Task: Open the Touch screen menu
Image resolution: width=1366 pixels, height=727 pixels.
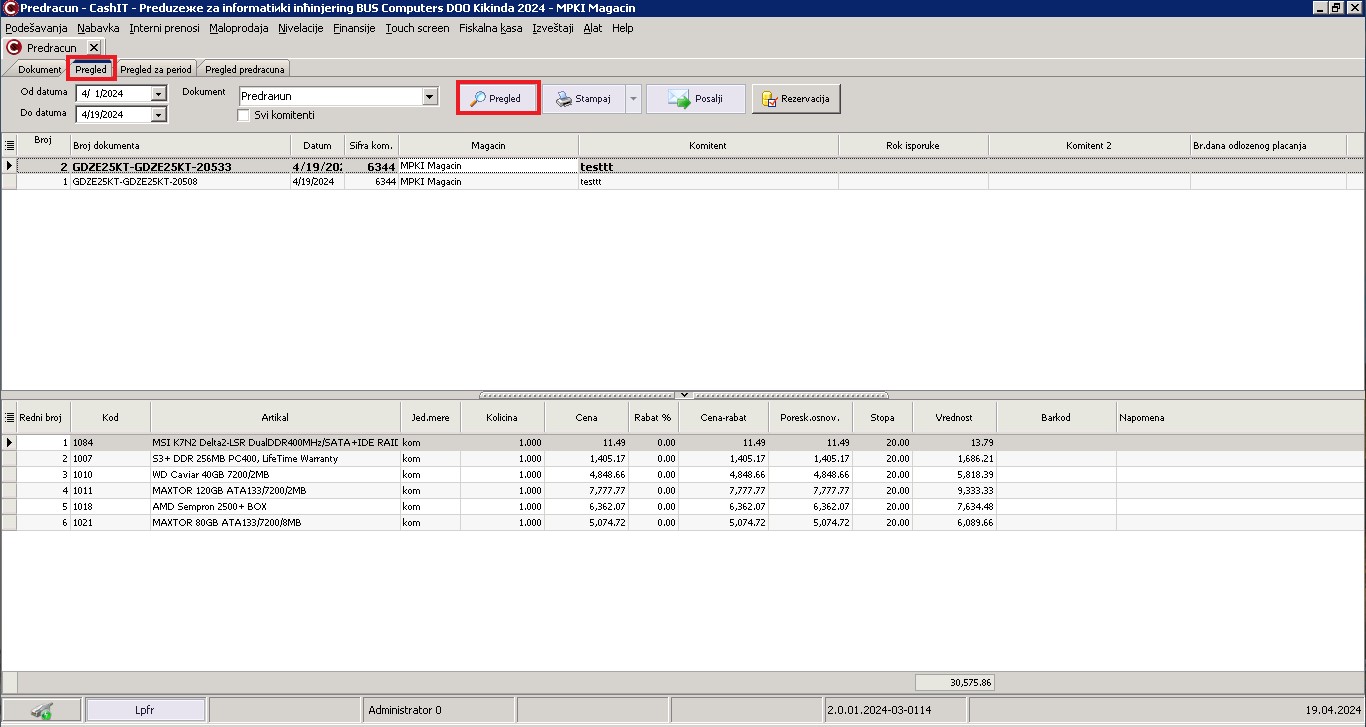Action: click(x=417, y=28)
